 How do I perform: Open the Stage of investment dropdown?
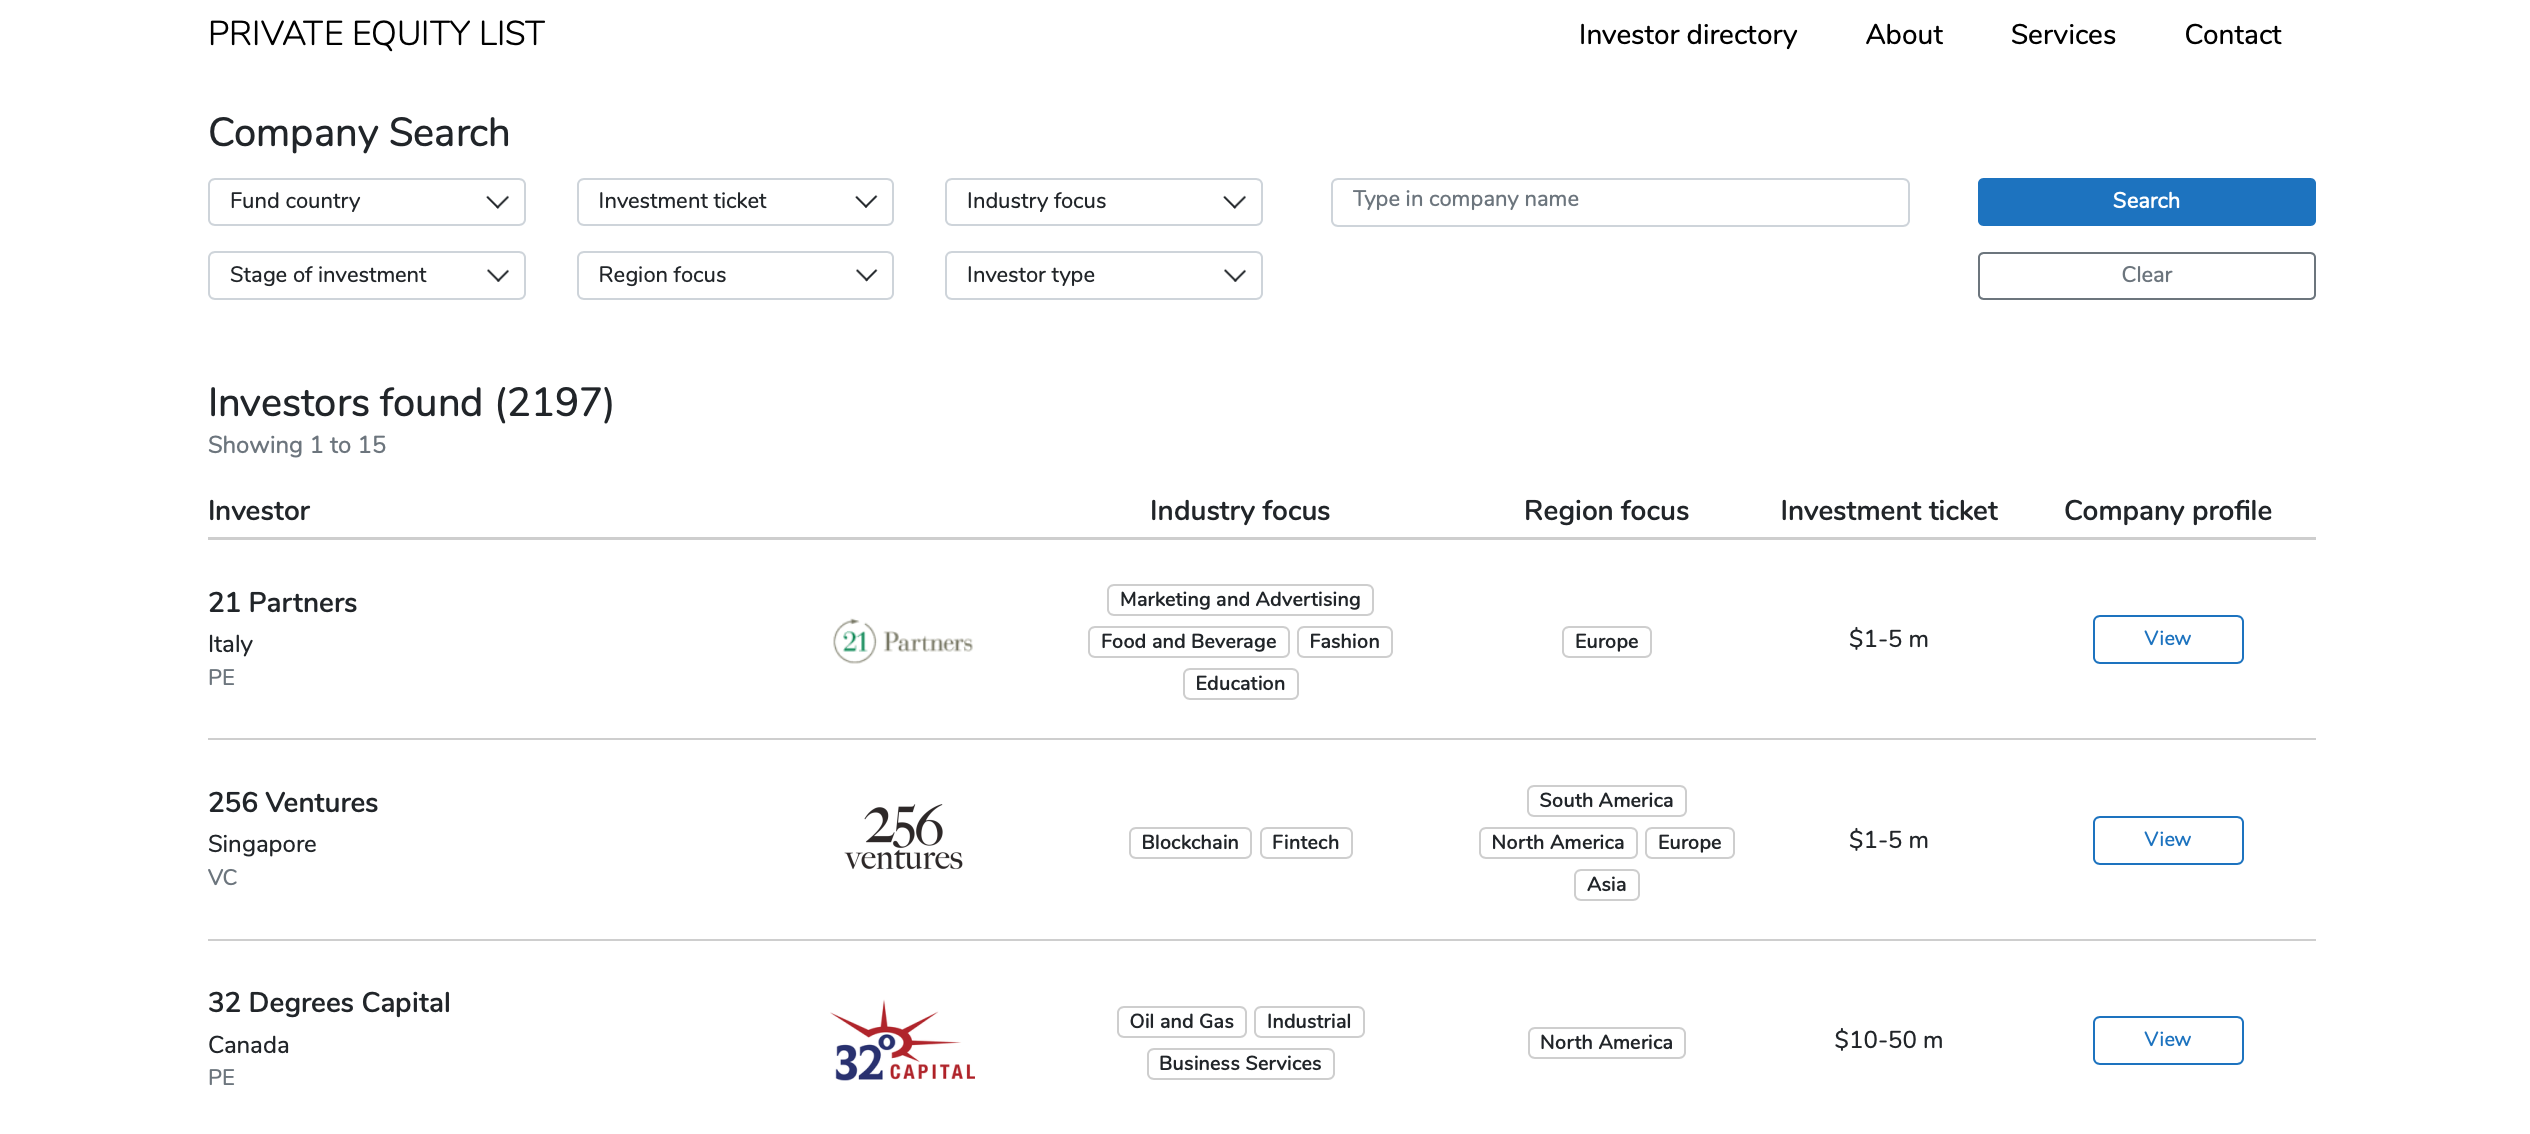click(x=366, y=275)
